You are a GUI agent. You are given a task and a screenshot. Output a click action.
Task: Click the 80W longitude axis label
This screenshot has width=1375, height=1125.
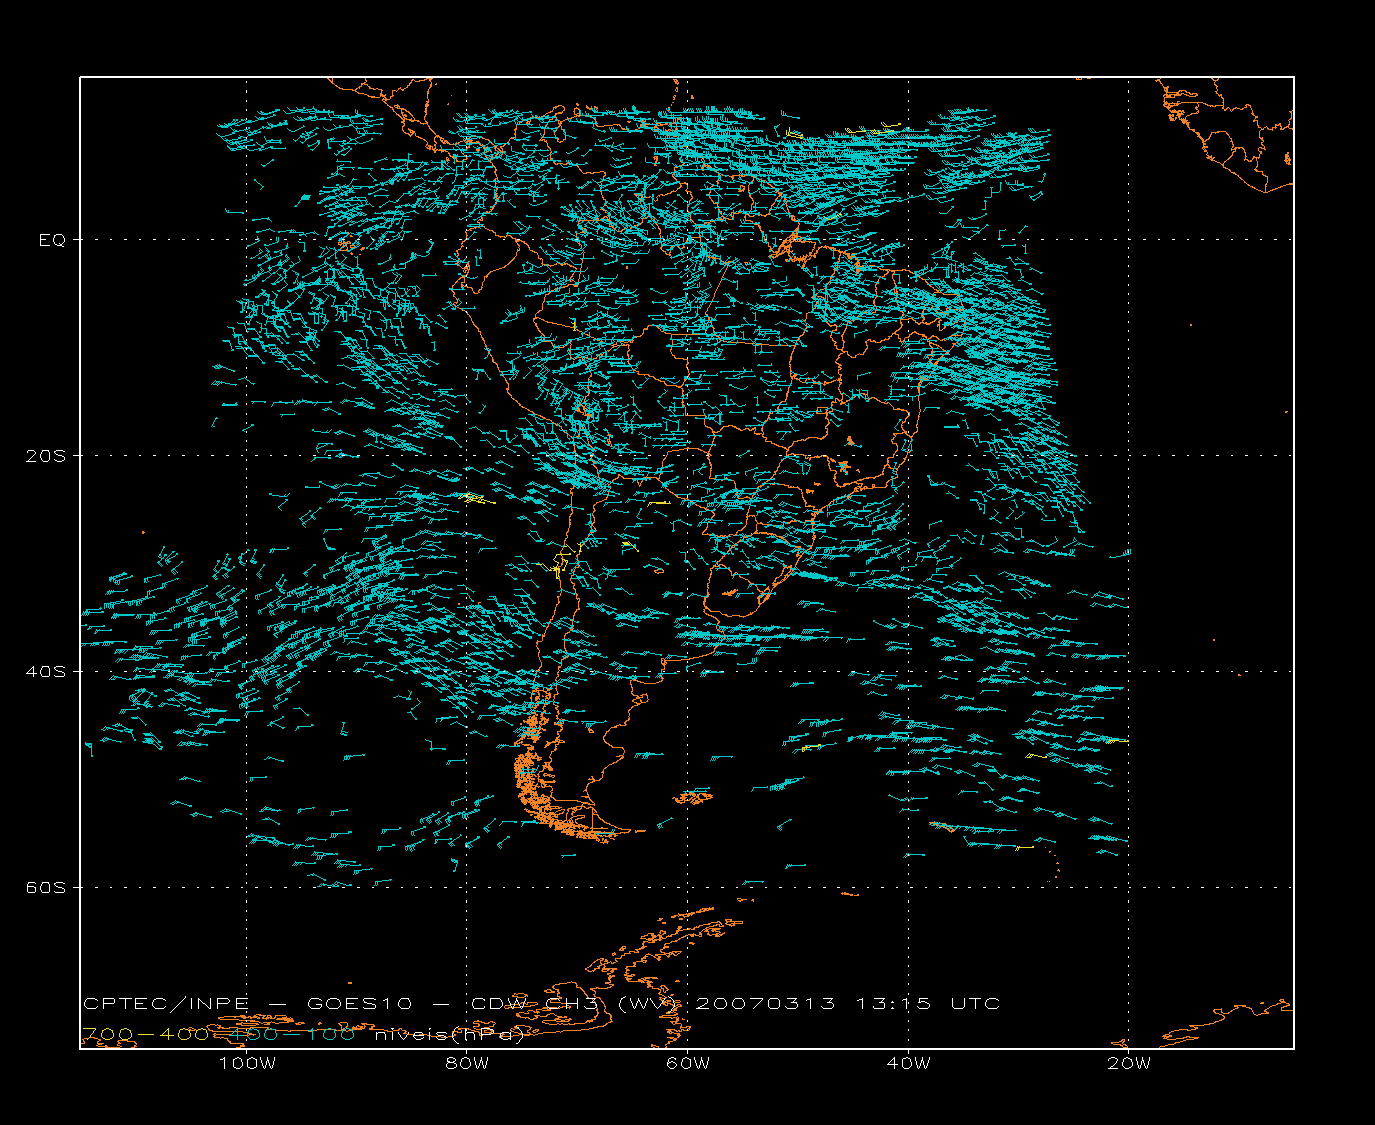(x=467, y=1063)
